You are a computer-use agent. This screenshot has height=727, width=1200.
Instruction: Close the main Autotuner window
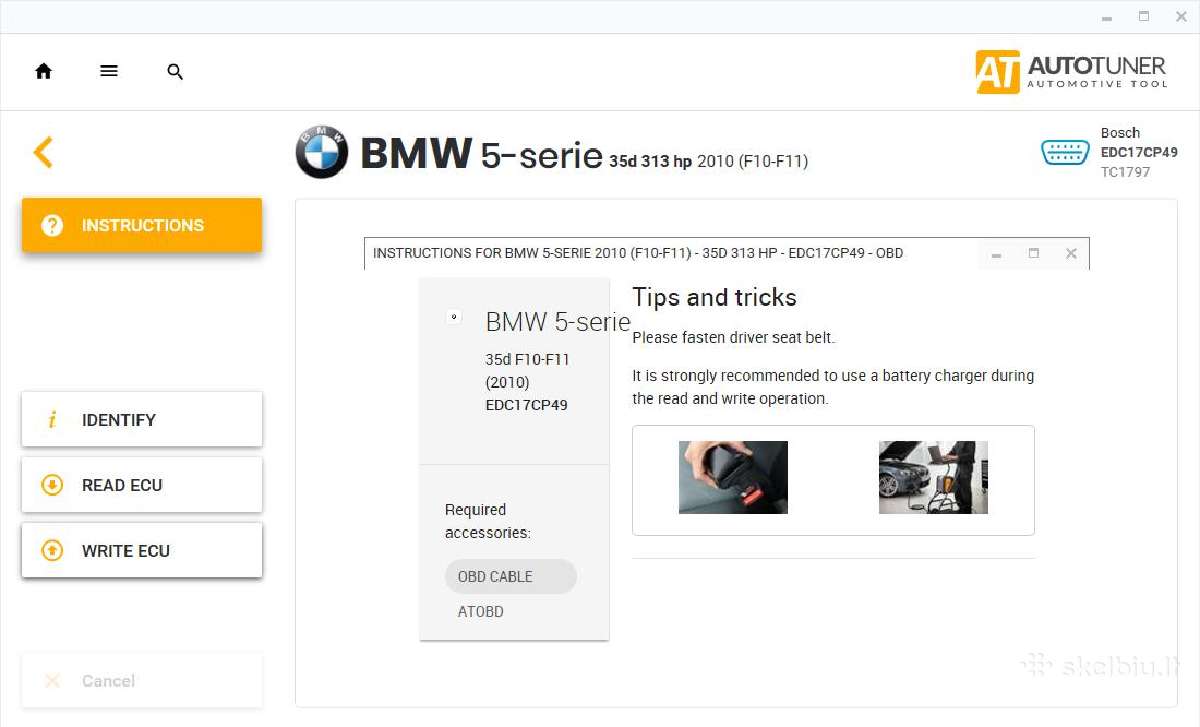1179,16
